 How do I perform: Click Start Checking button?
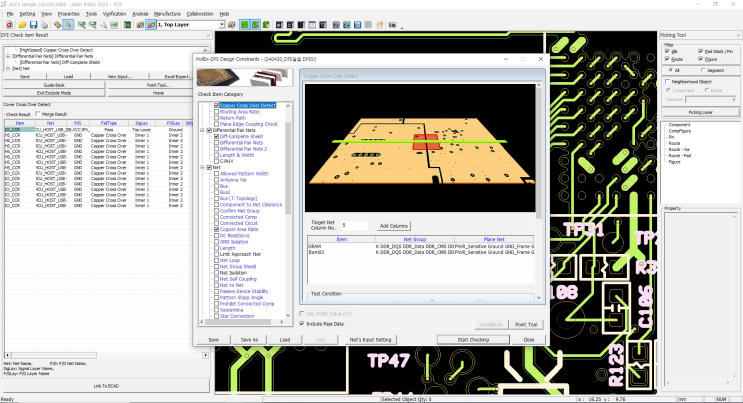(473, 340)
